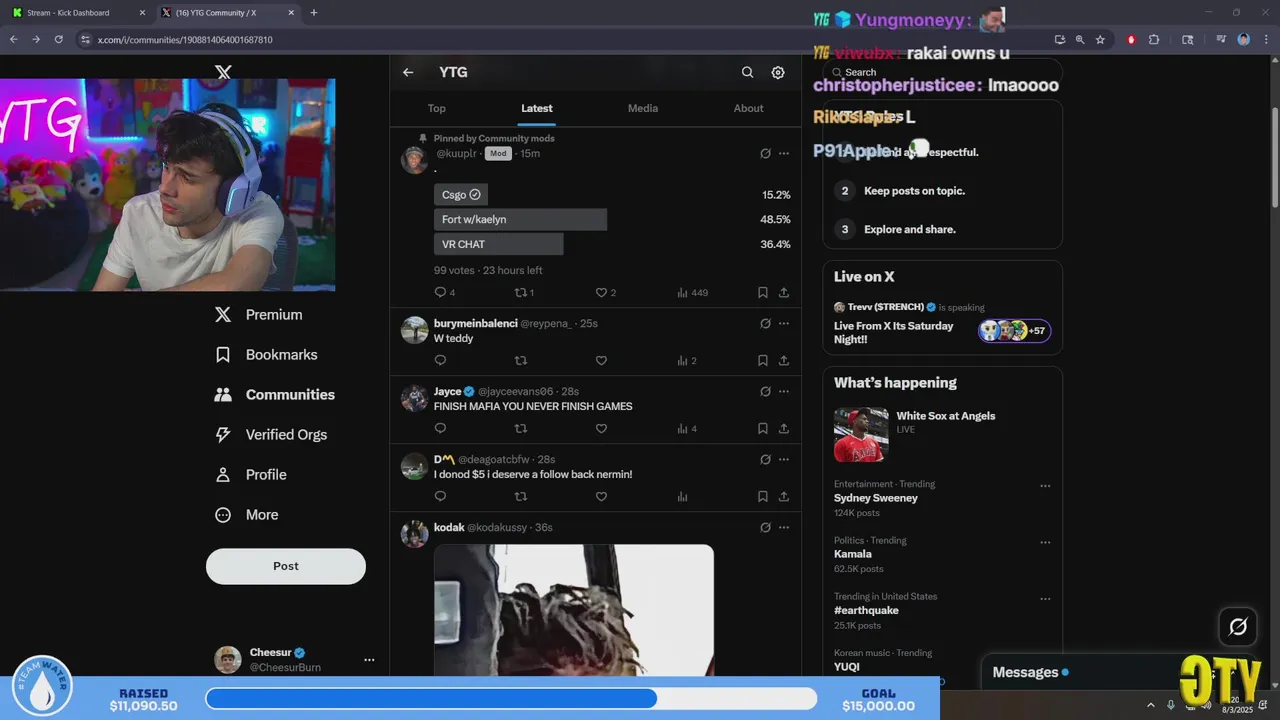Like the pinned poll post
Image resolution: width=1280 pixels, height=720 pixels.
pyautogui.click(x=601, y=293)
